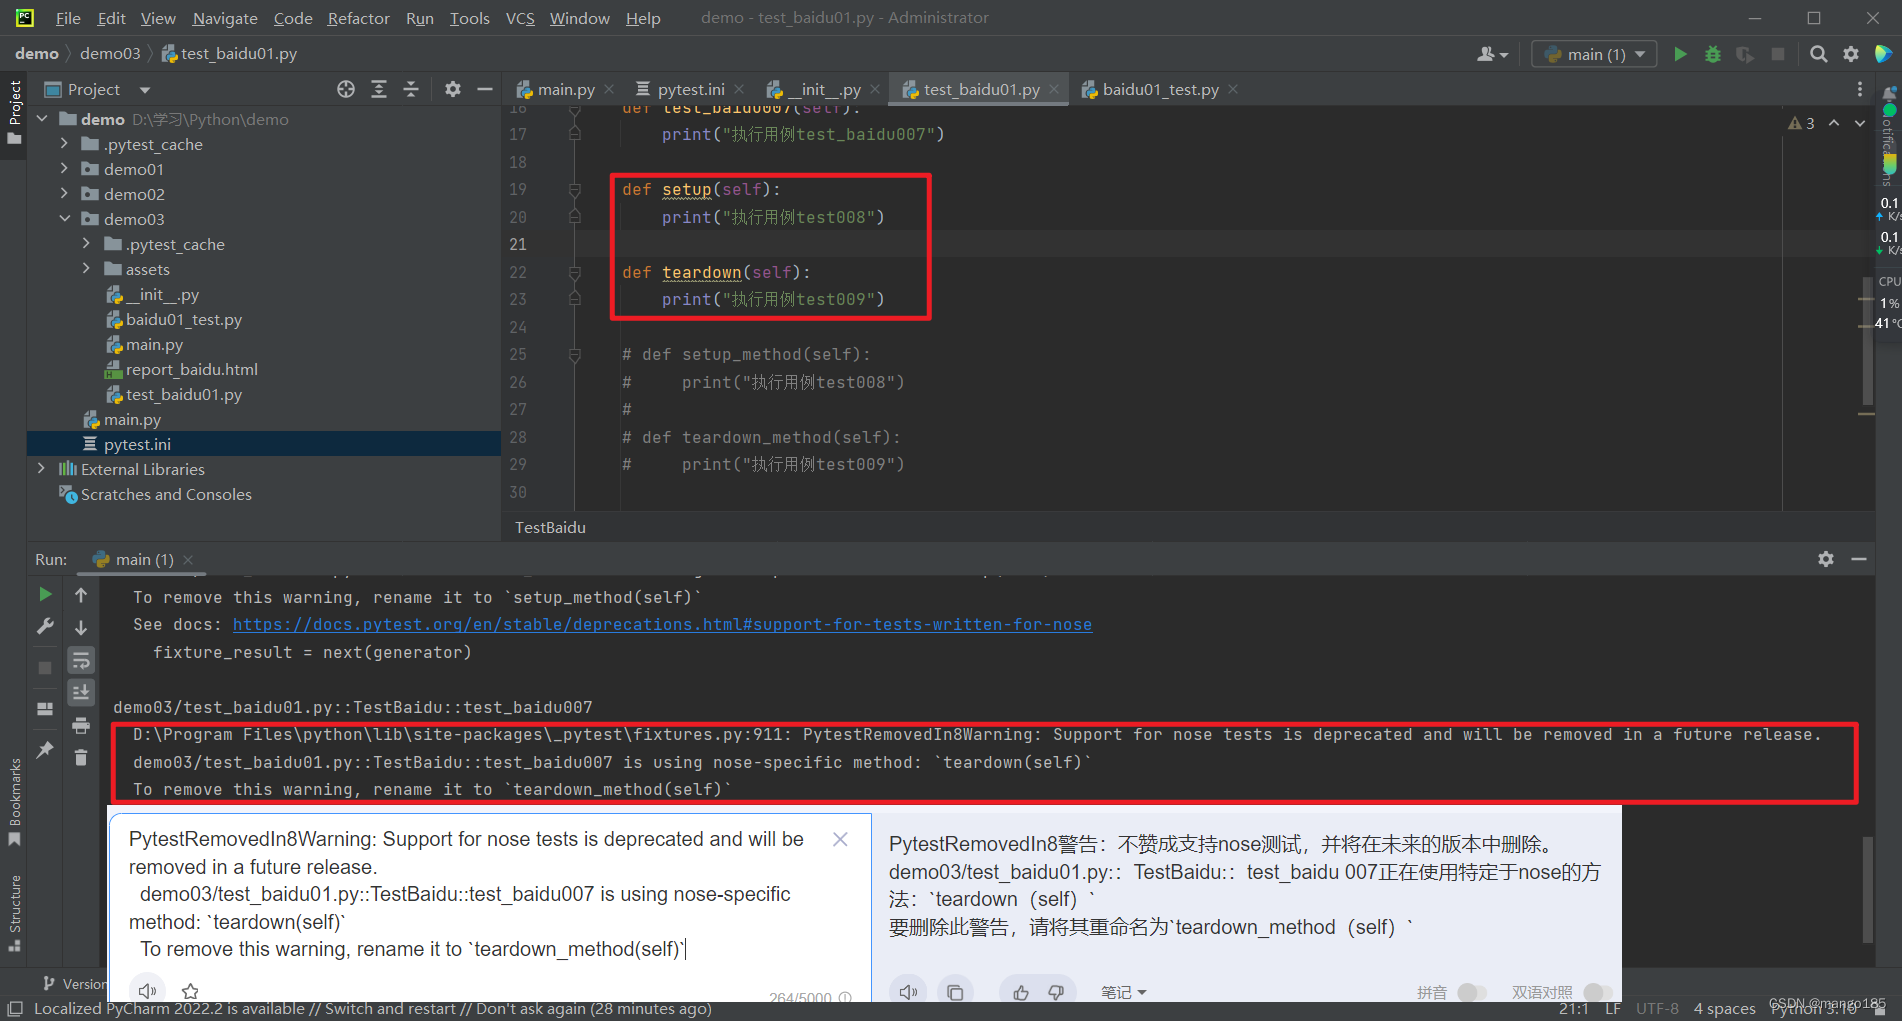Click the locate-file target icon in Project panel

(x=346, y=89)
